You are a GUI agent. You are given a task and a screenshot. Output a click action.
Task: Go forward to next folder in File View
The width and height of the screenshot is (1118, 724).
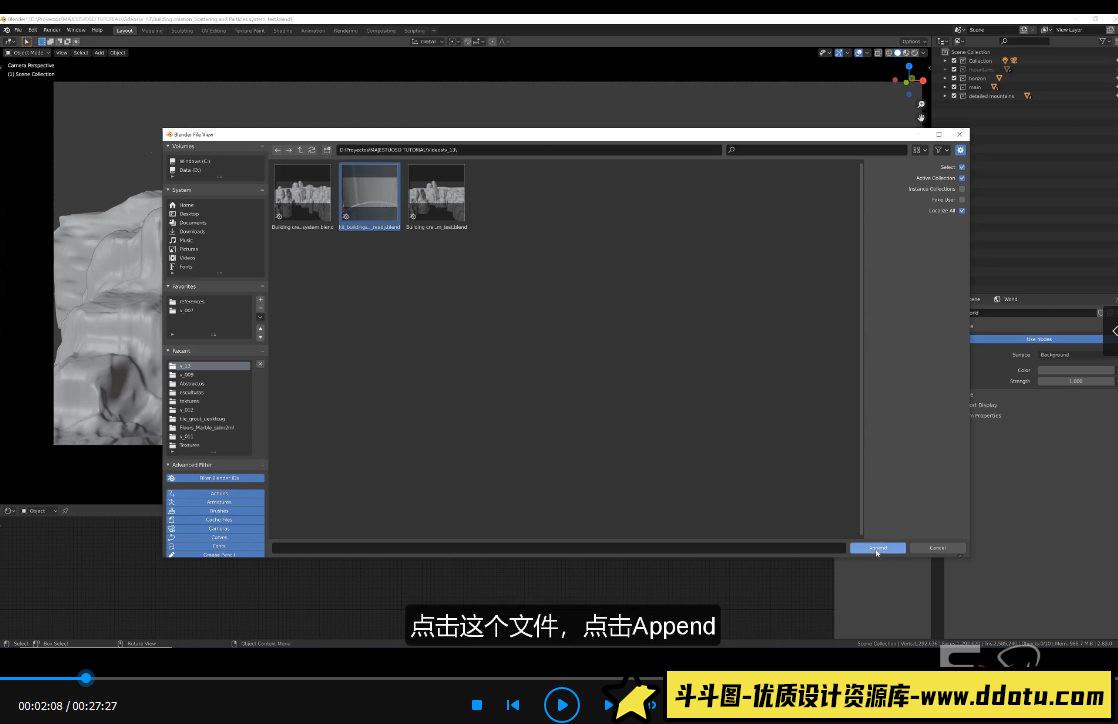coord(289,150)
